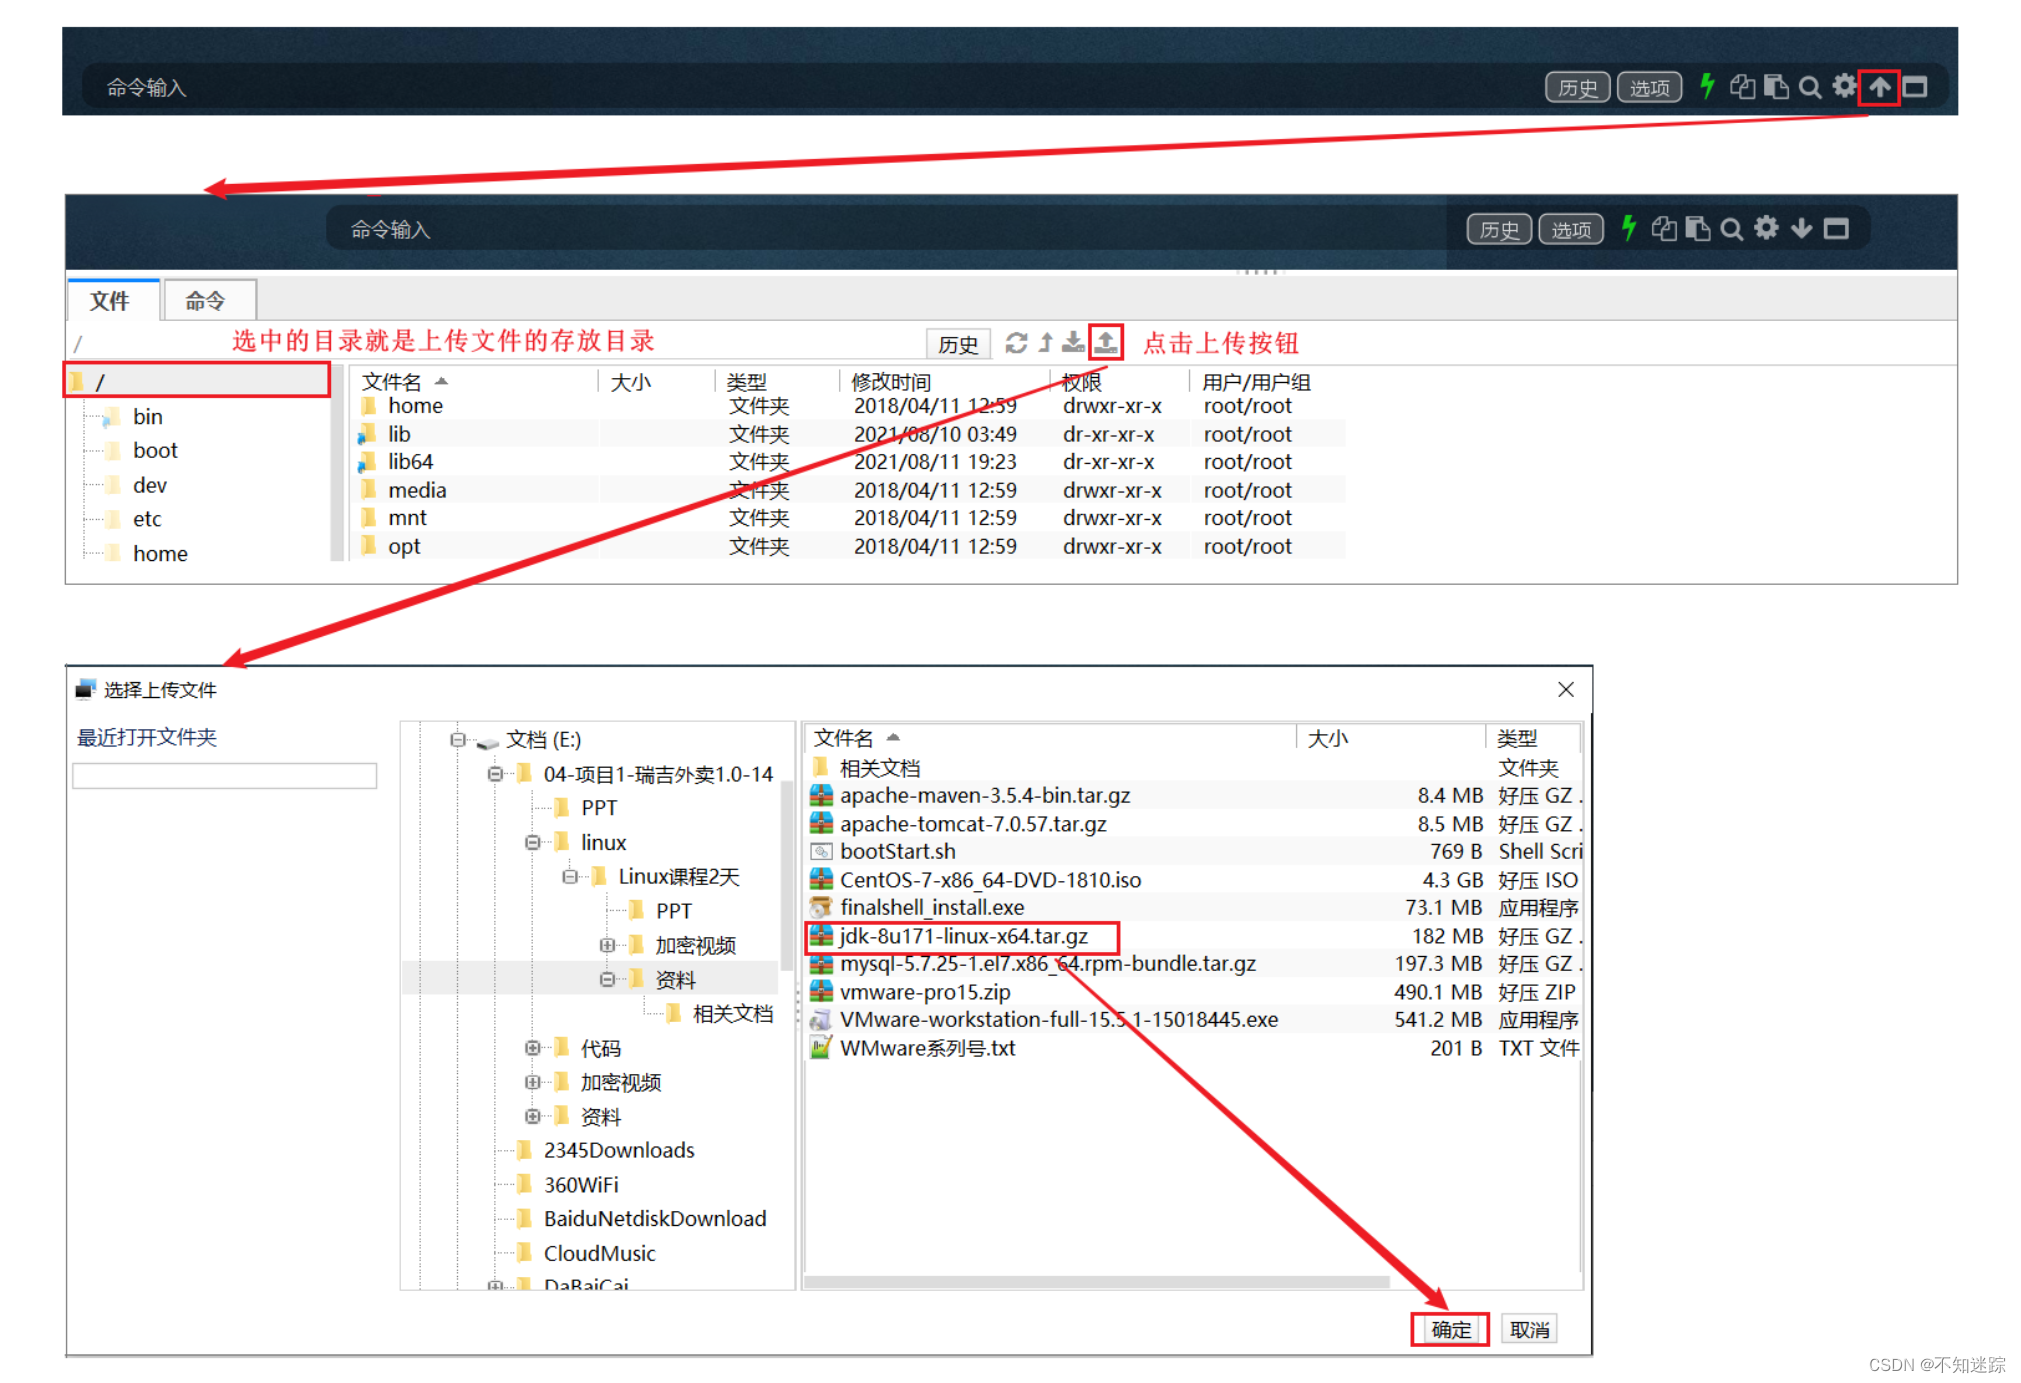The width and height of the screenshot is (2021, 1383).
Task: Click 选项 button in the up-arrow command bar
Action: [1650, 88]
